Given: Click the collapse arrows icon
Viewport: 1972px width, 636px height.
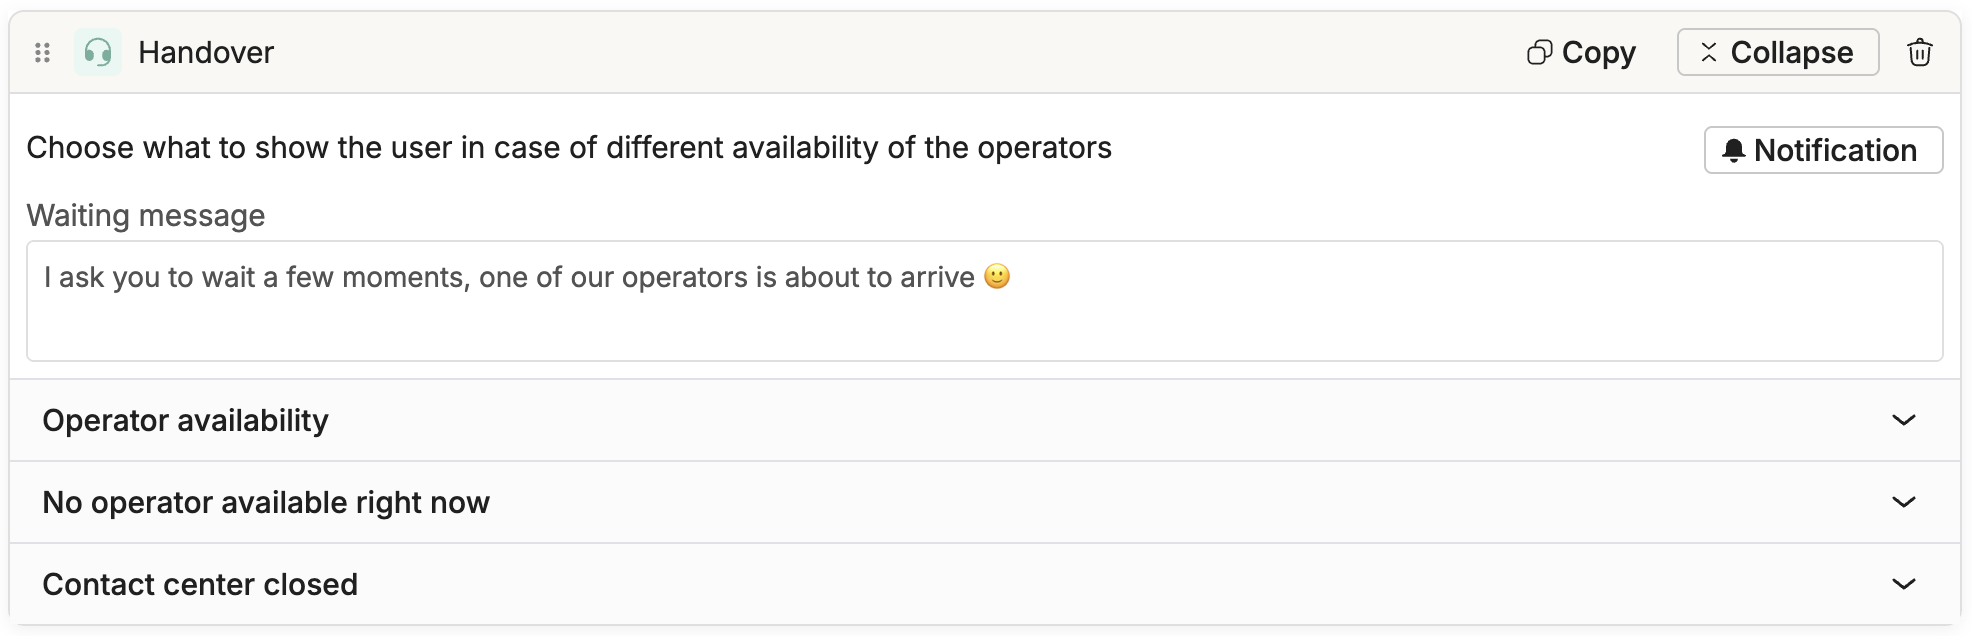Looking at the screenshot, I should point(1709,53).
